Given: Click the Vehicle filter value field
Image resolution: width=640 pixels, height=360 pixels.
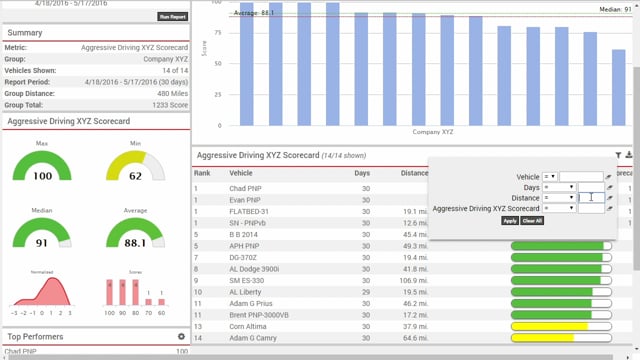Looking at the screenshot, I should pos(581,177).
